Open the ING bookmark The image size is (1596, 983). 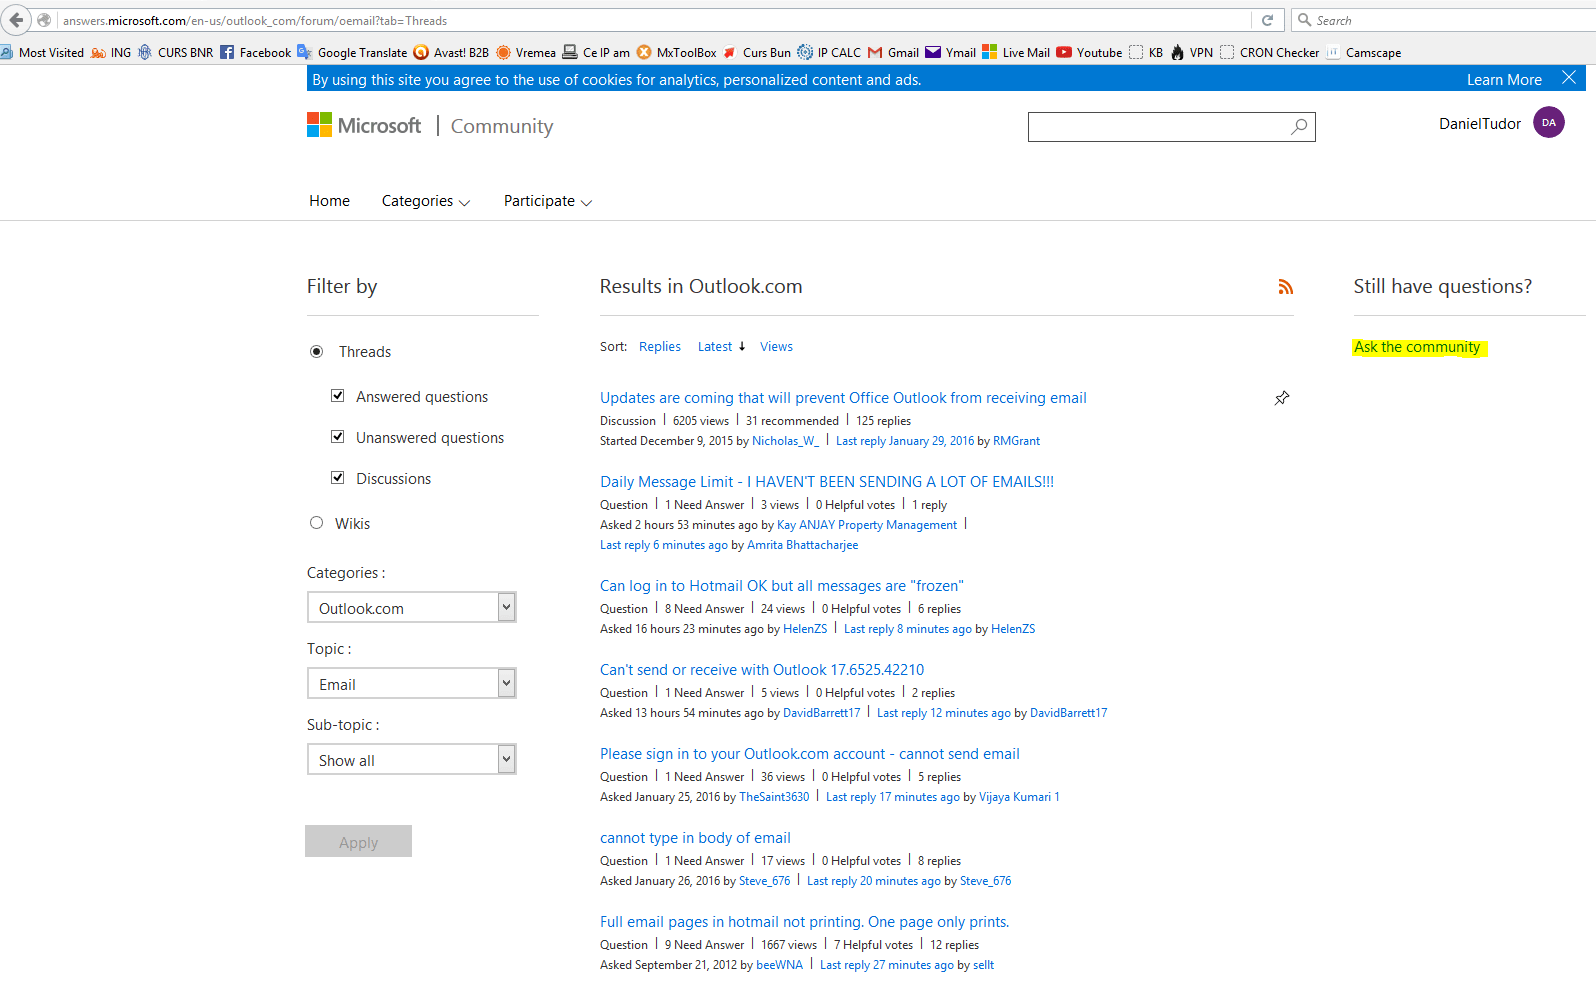pyautogui.click(x=111, y=53)
